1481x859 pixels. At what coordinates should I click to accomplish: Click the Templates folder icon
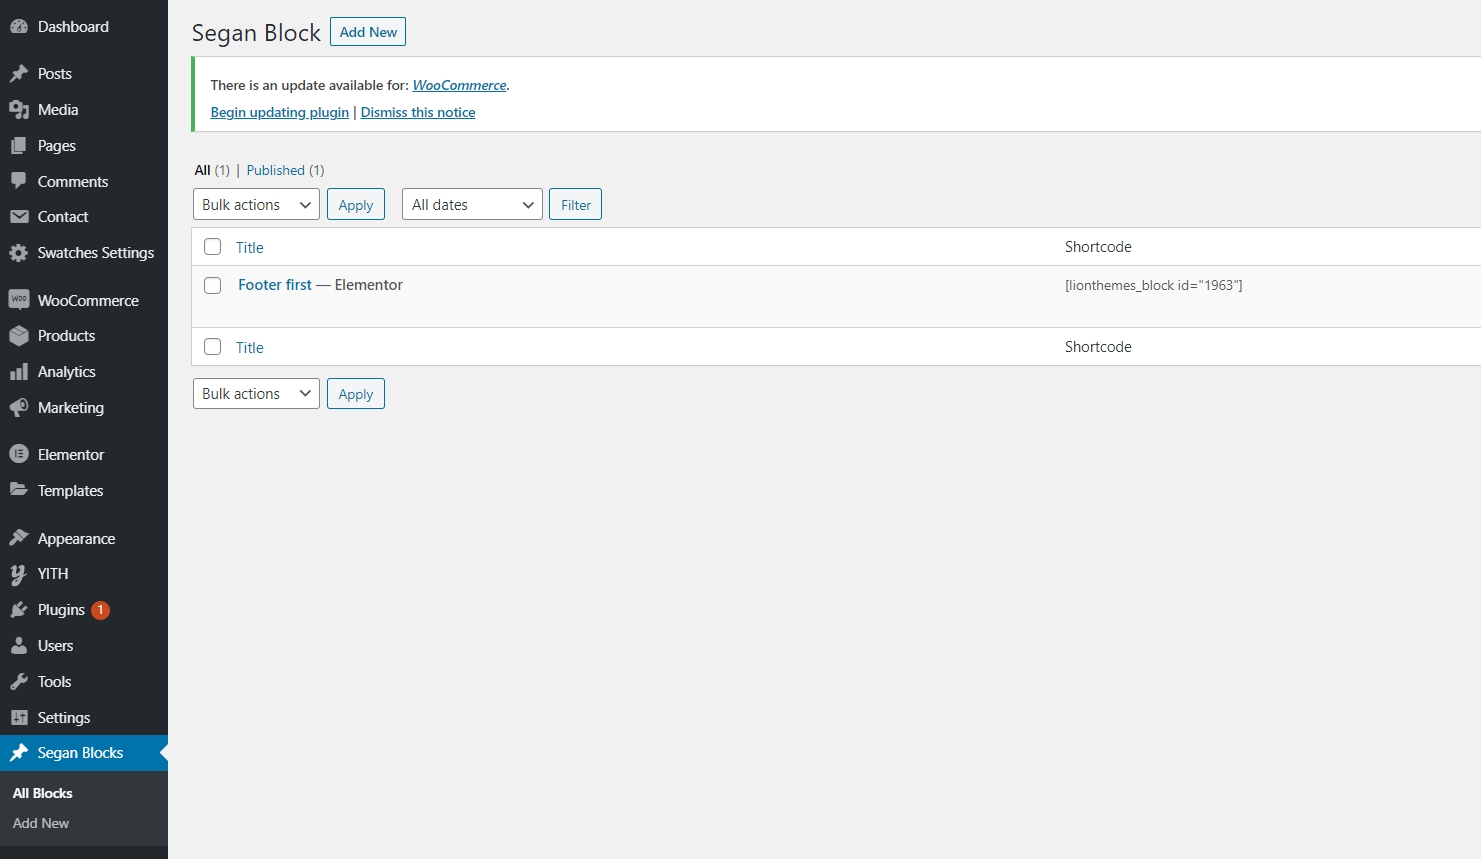click(x=18, y=490)
